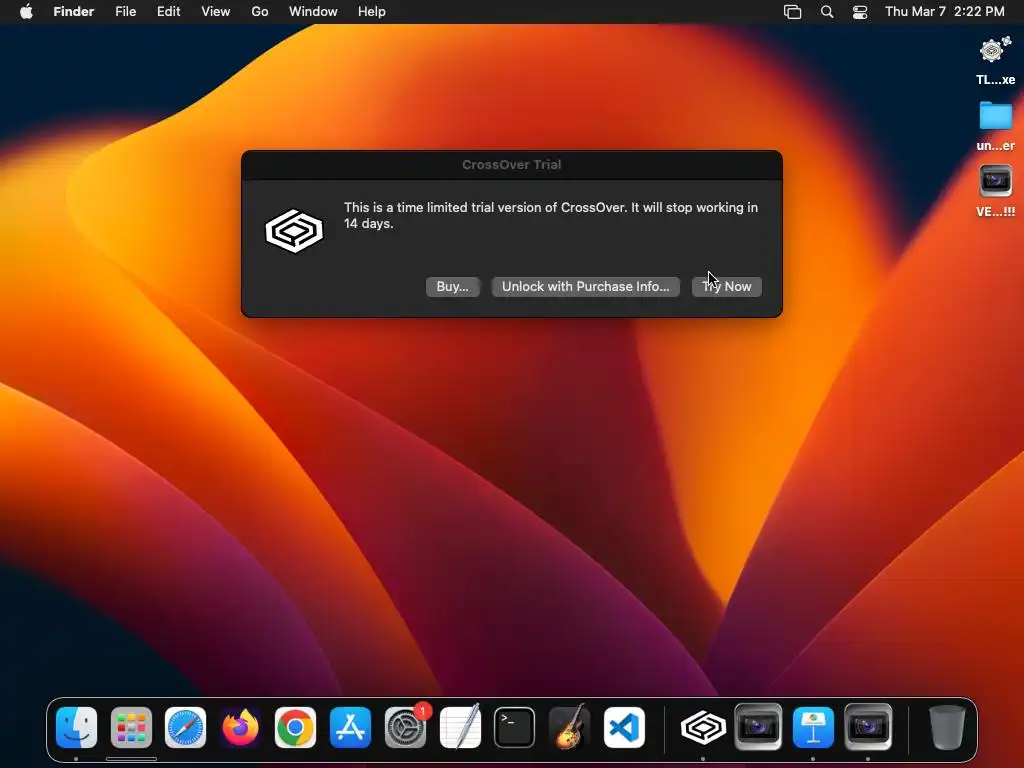The height and width of the screenshot is (768, 1024).
Task: Click the CrossOver icon in the Dock
Action: (x=703, y=728)
